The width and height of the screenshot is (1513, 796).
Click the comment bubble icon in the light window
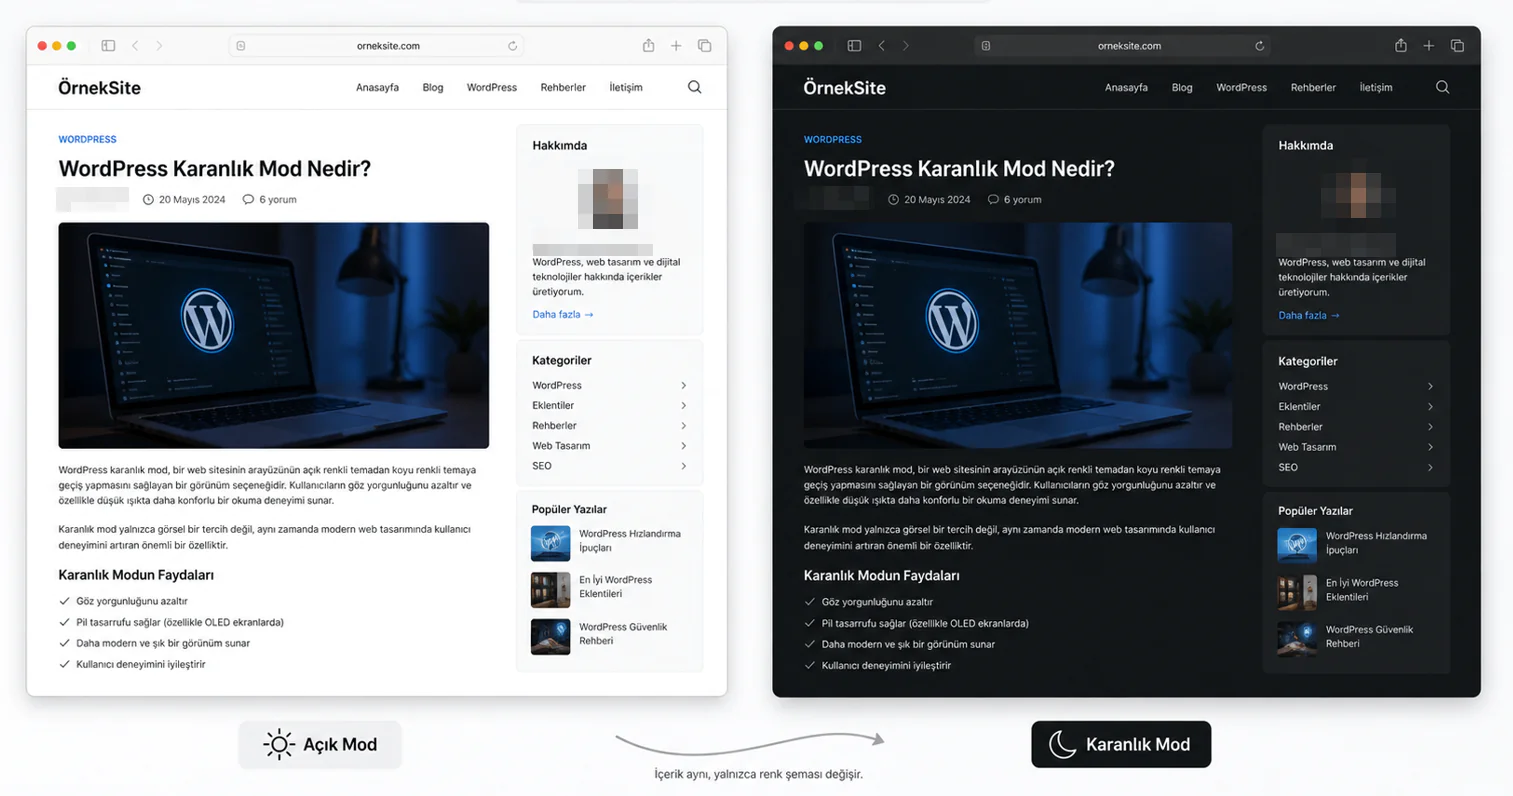248,199
